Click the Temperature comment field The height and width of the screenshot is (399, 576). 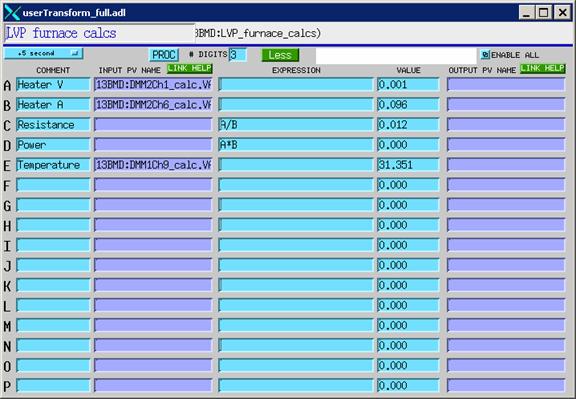pyautogui.click(x=53, y=165)
